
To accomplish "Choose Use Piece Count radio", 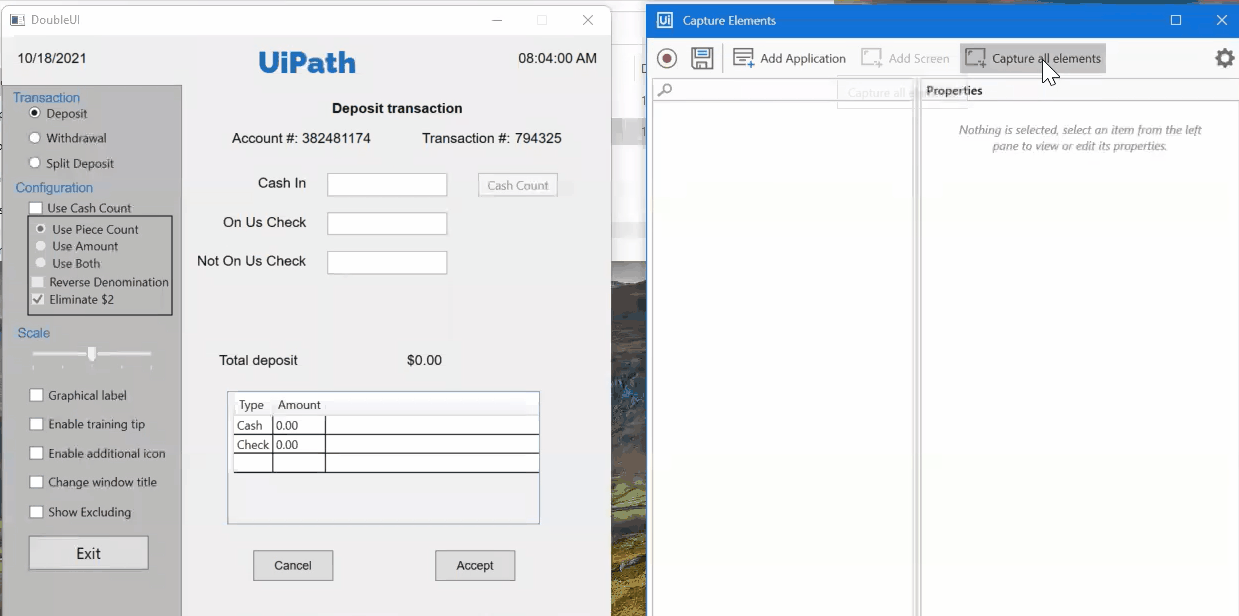I will pyautogui.click(x=40, y=229).
